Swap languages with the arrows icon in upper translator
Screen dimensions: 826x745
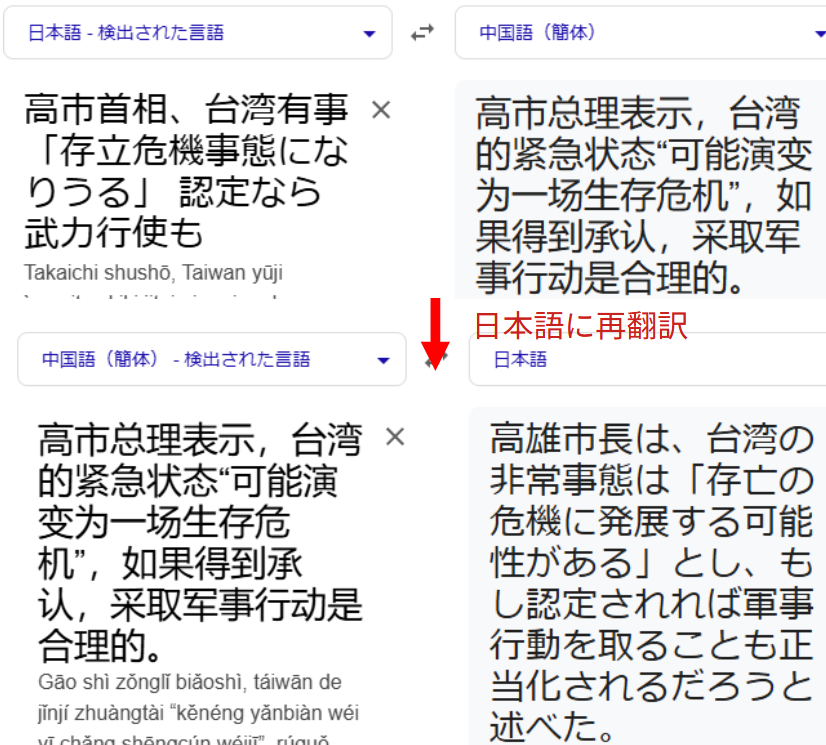[x=422, y=33]
